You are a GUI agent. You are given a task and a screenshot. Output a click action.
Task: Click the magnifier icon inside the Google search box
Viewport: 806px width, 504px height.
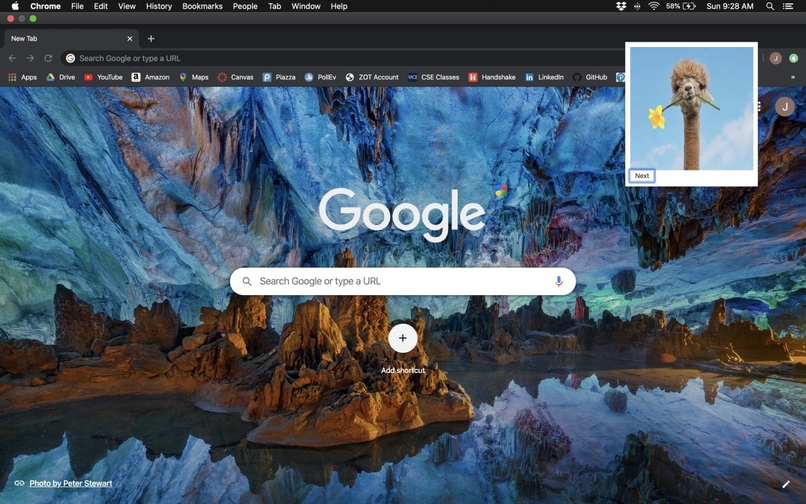[247, 281]
